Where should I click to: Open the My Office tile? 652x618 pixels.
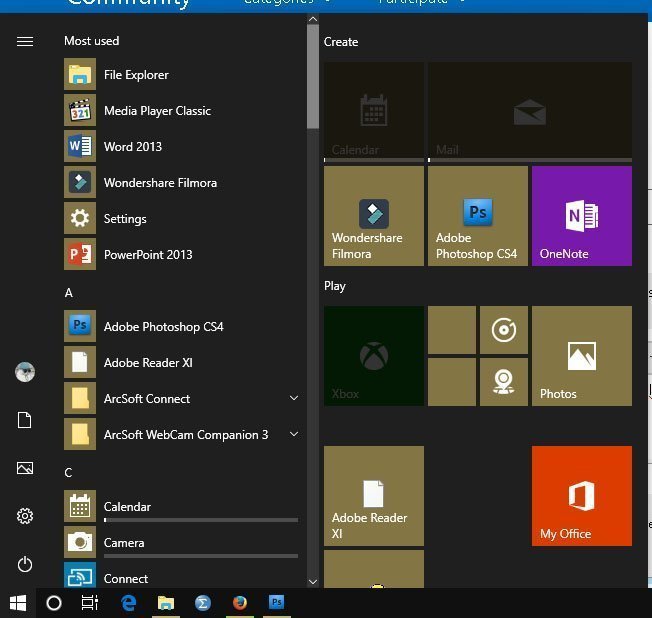pyautogui.click(x=582, y=496)
